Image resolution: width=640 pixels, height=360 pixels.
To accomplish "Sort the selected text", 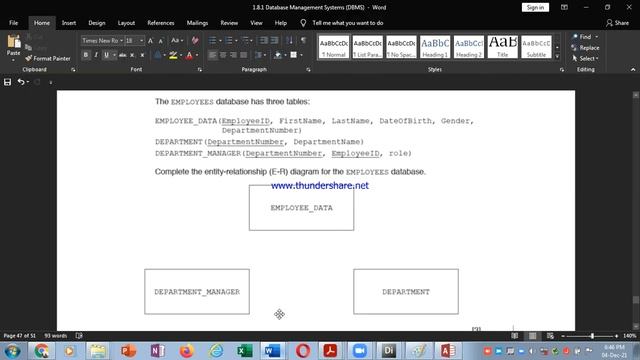I will (289, 40).
